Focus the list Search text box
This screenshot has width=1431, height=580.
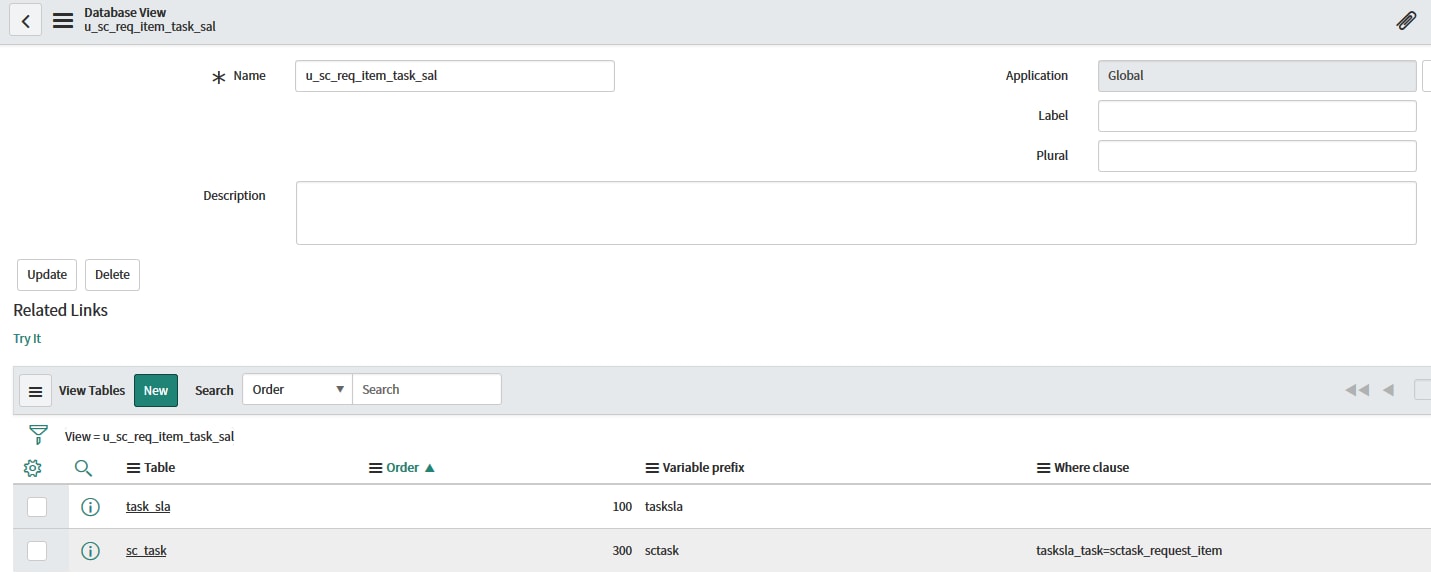tap(427, 390)
